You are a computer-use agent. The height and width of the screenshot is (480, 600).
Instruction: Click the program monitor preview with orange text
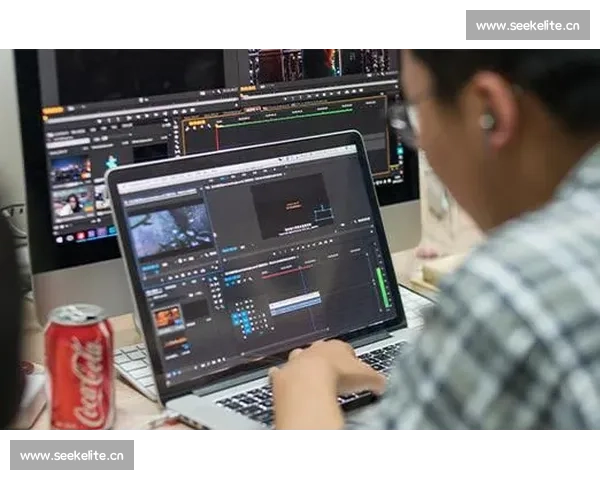(x=289, y=203)
